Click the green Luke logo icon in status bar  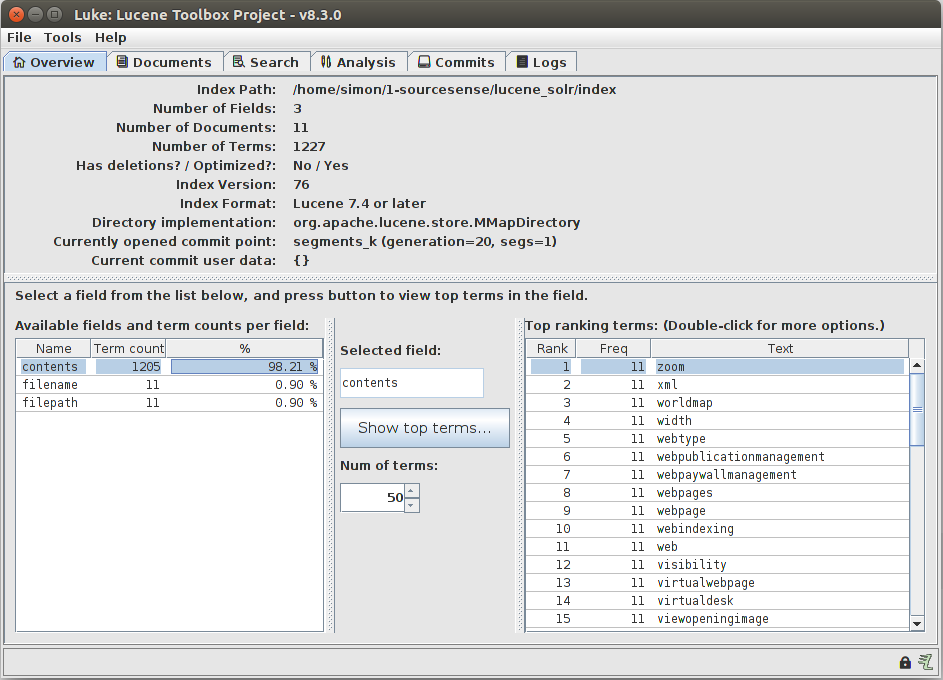coord(925,662)
